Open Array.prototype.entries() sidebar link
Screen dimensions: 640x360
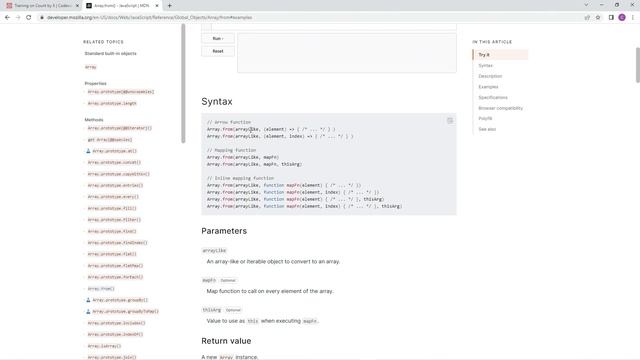[115, 185]
